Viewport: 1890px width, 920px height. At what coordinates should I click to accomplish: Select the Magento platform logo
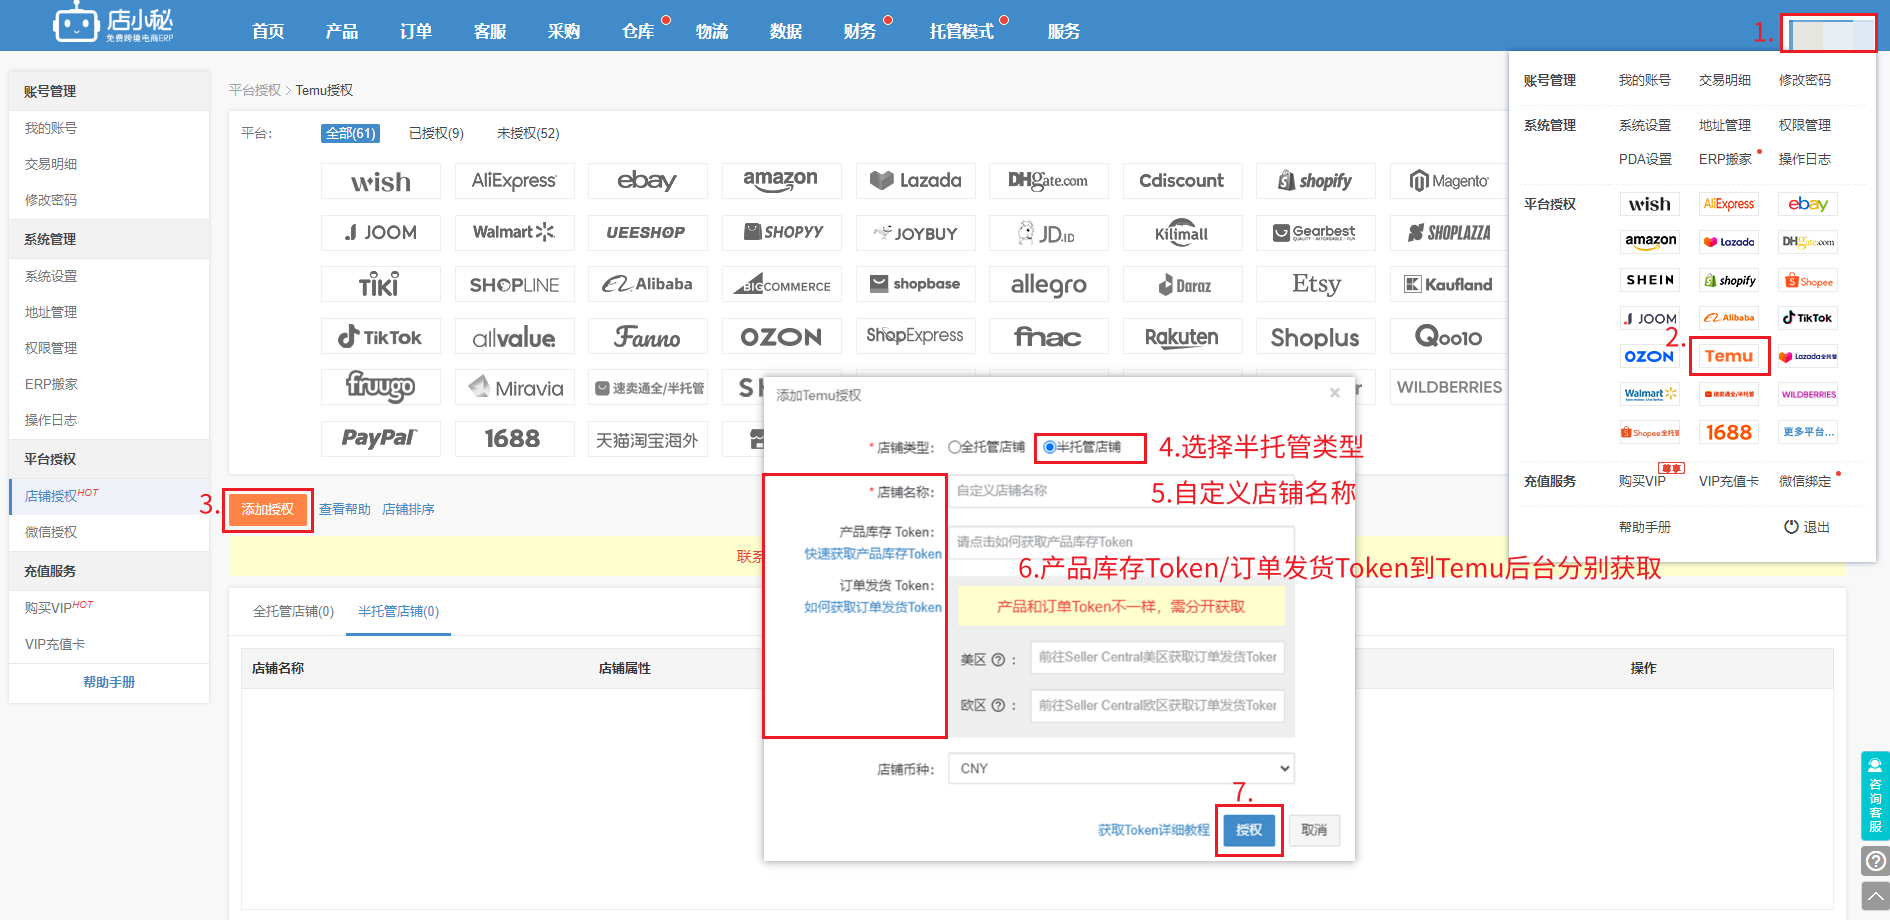point(1449,181)
